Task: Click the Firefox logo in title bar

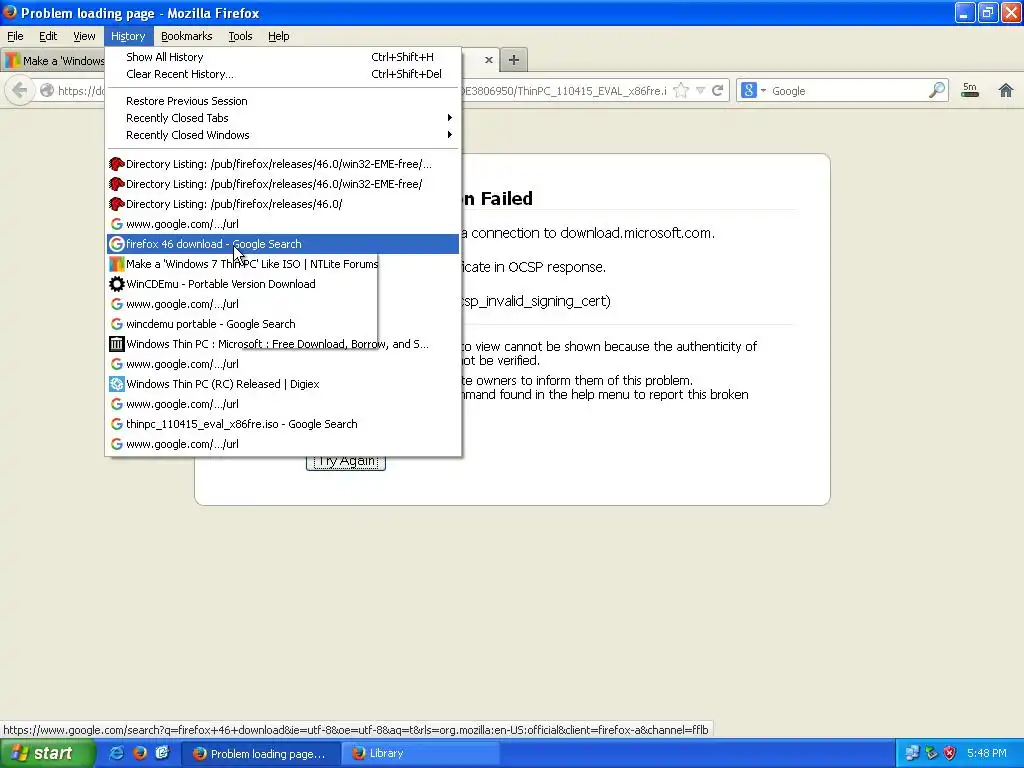Action: pyautogui.click(x=9, y=12)
